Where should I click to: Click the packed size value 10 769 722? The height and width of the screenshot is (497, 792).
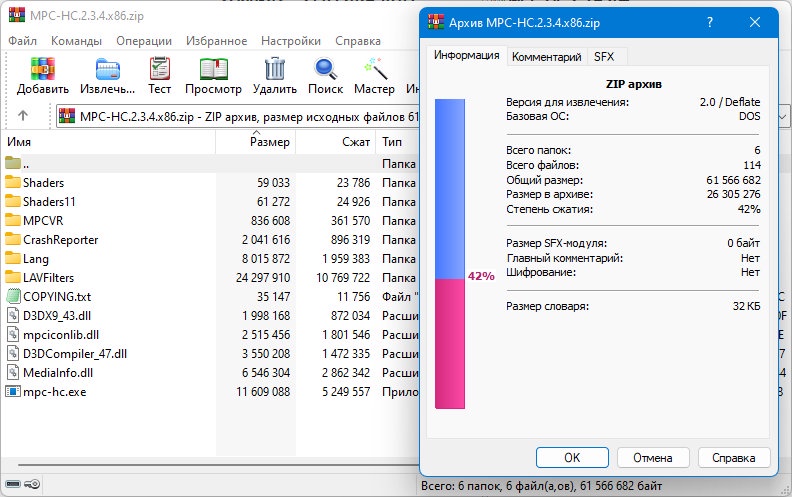tap(343, 277)
